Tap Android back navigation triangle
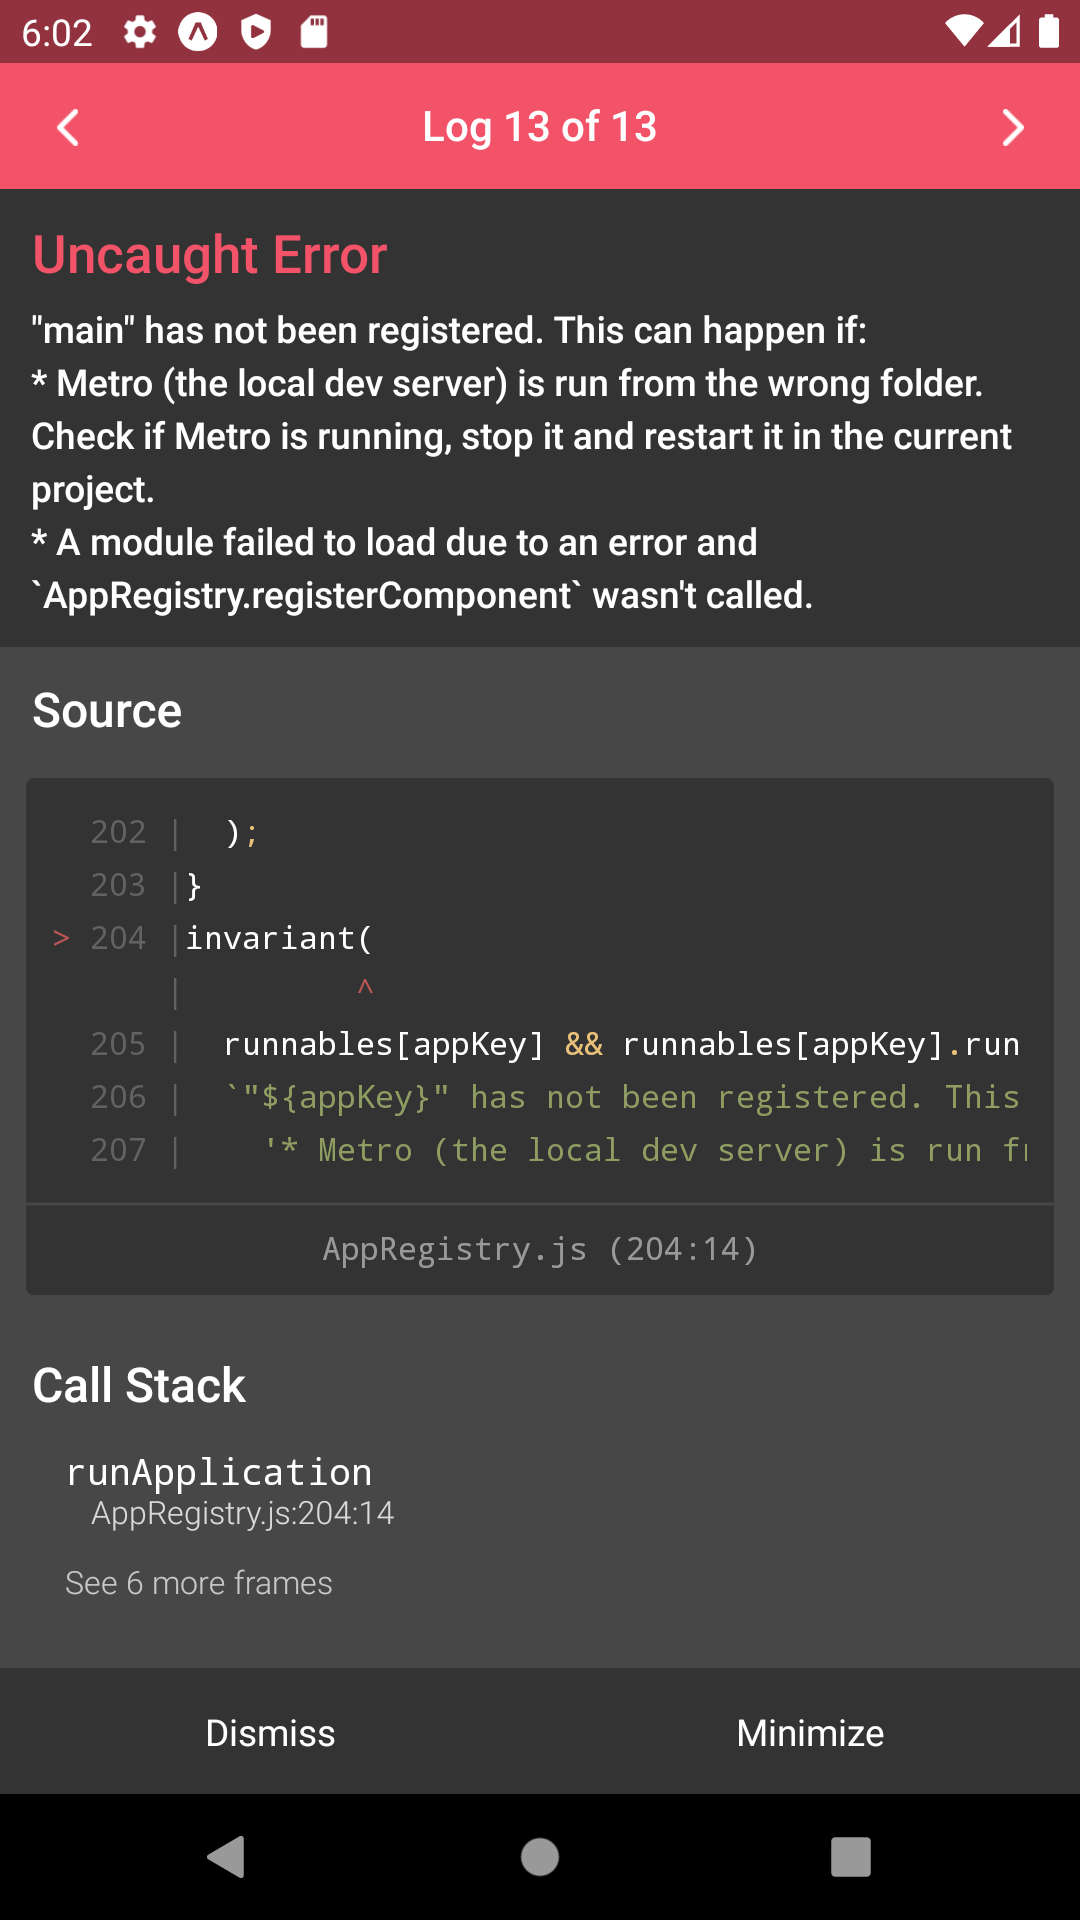1080x1920 pixels. pyautogui.click(x=226, y=1857)
